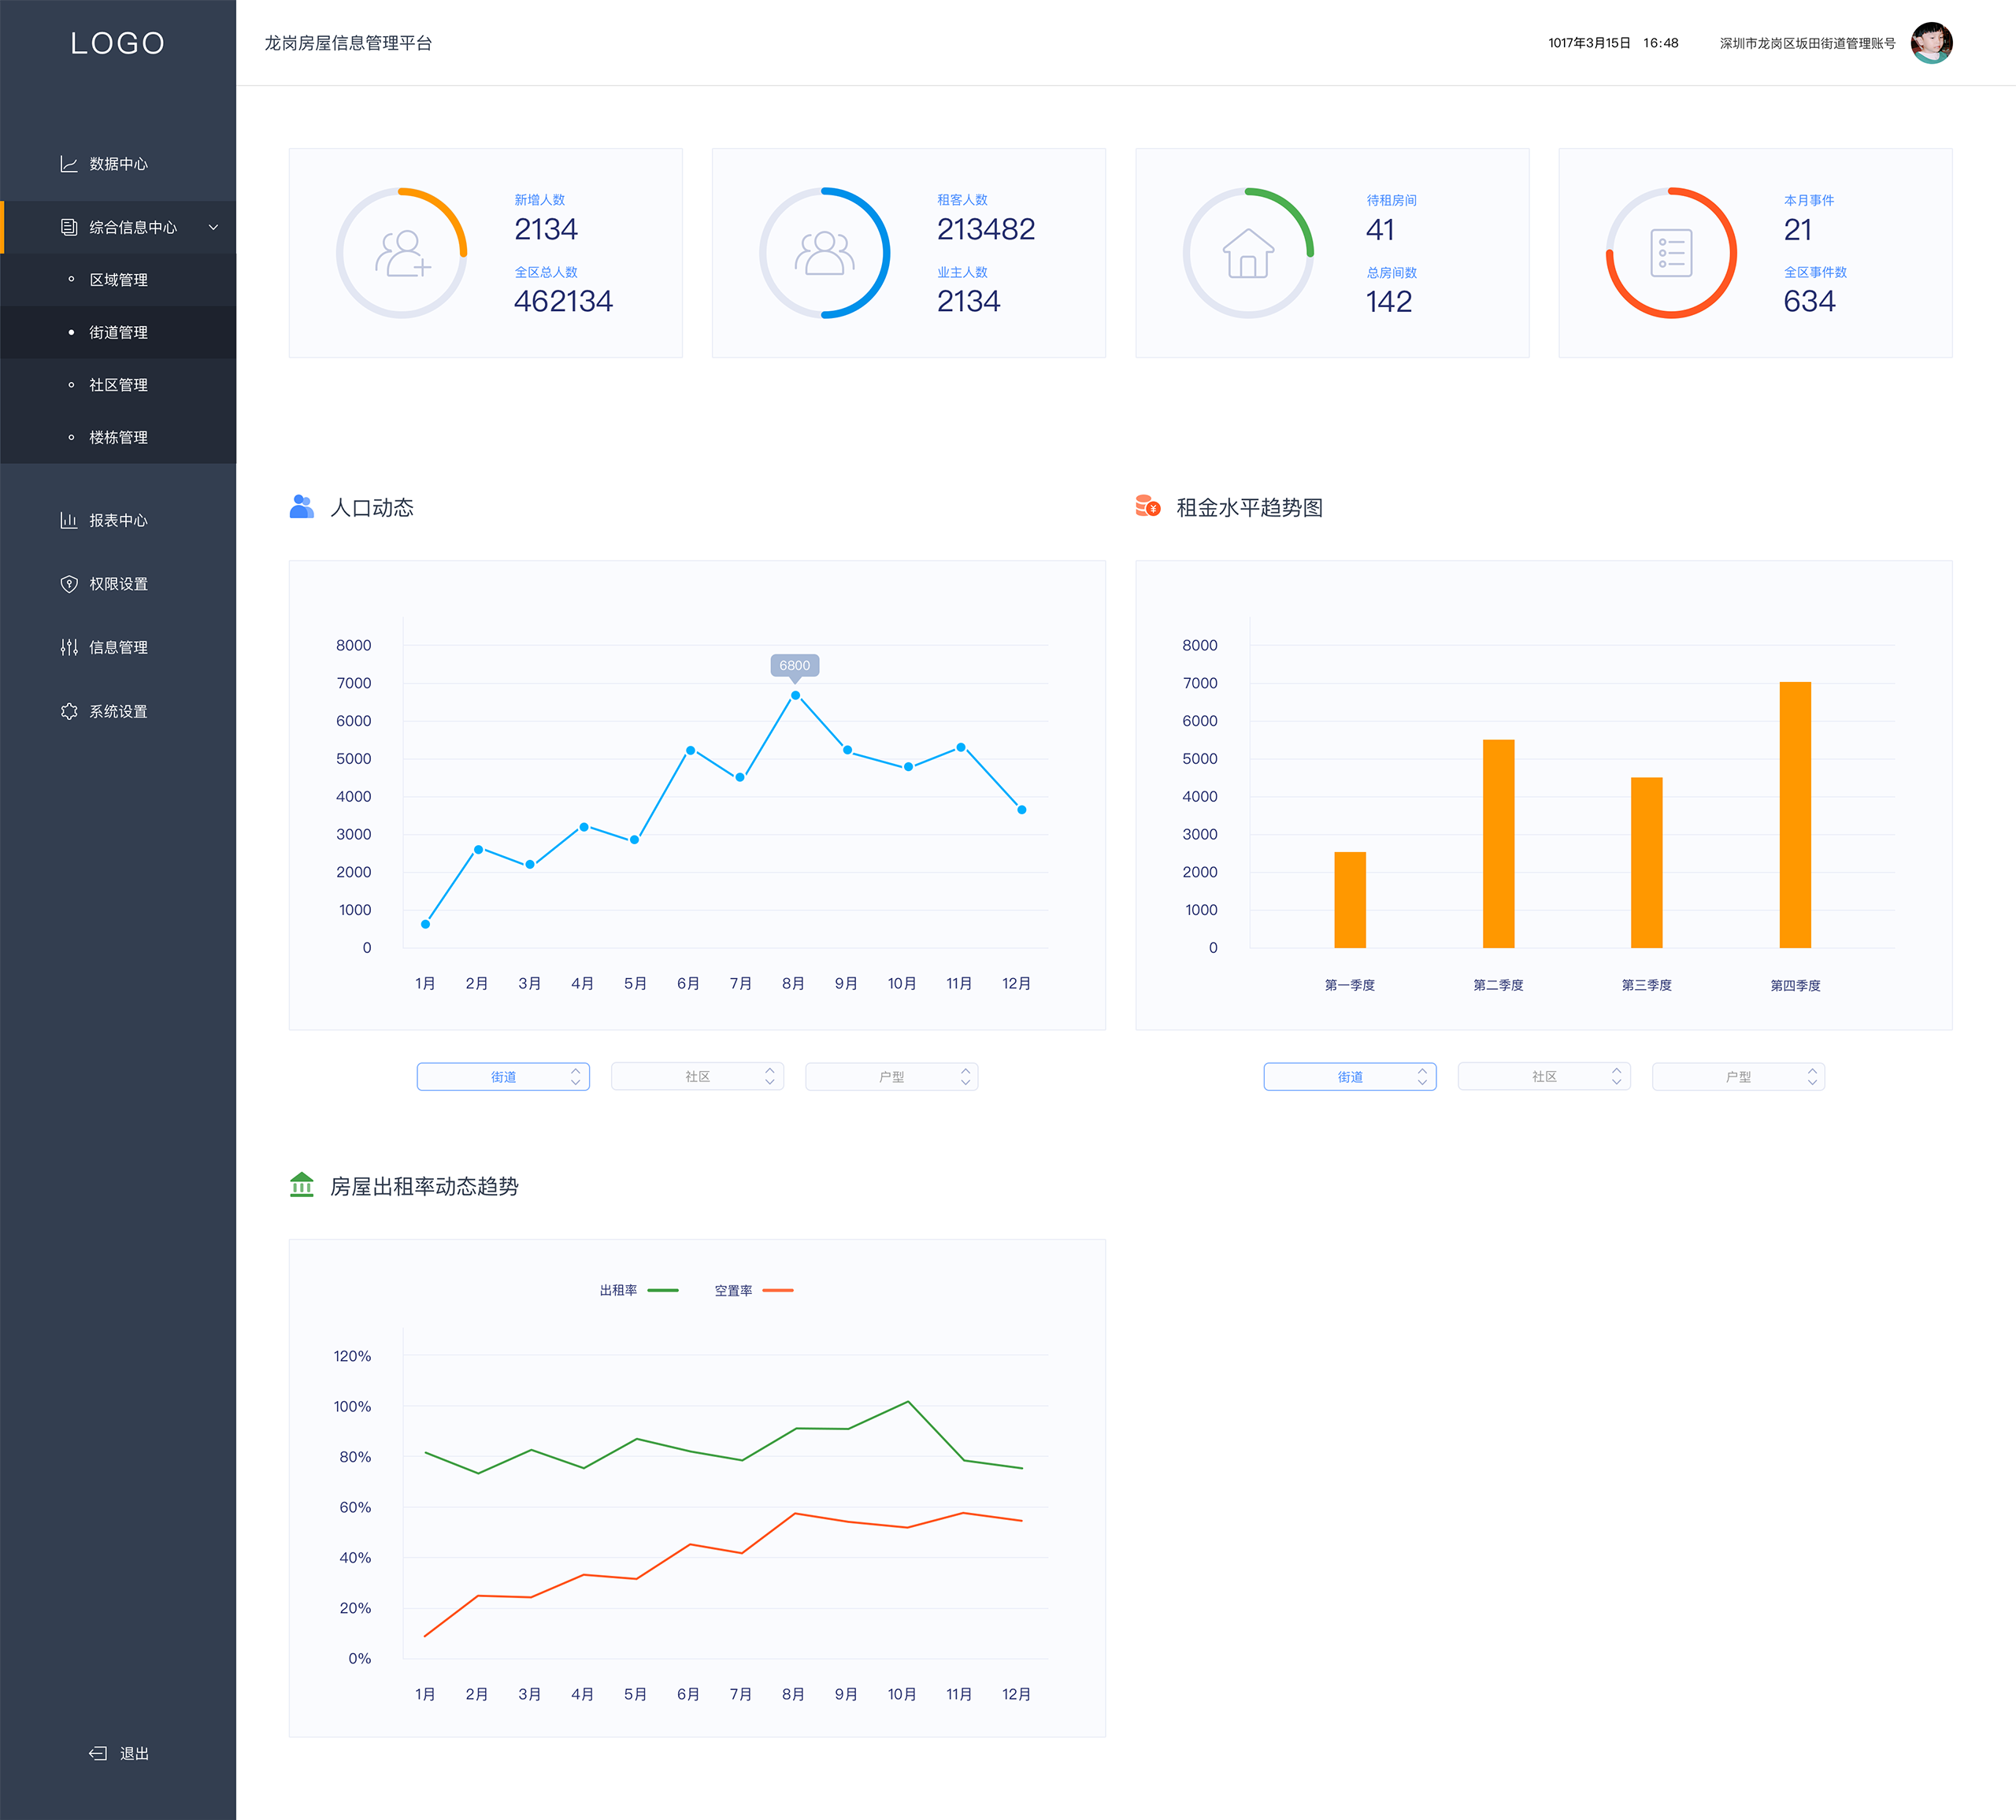
Task: Select 楼栋管理 submenu item
Action: tap(118, 437)
